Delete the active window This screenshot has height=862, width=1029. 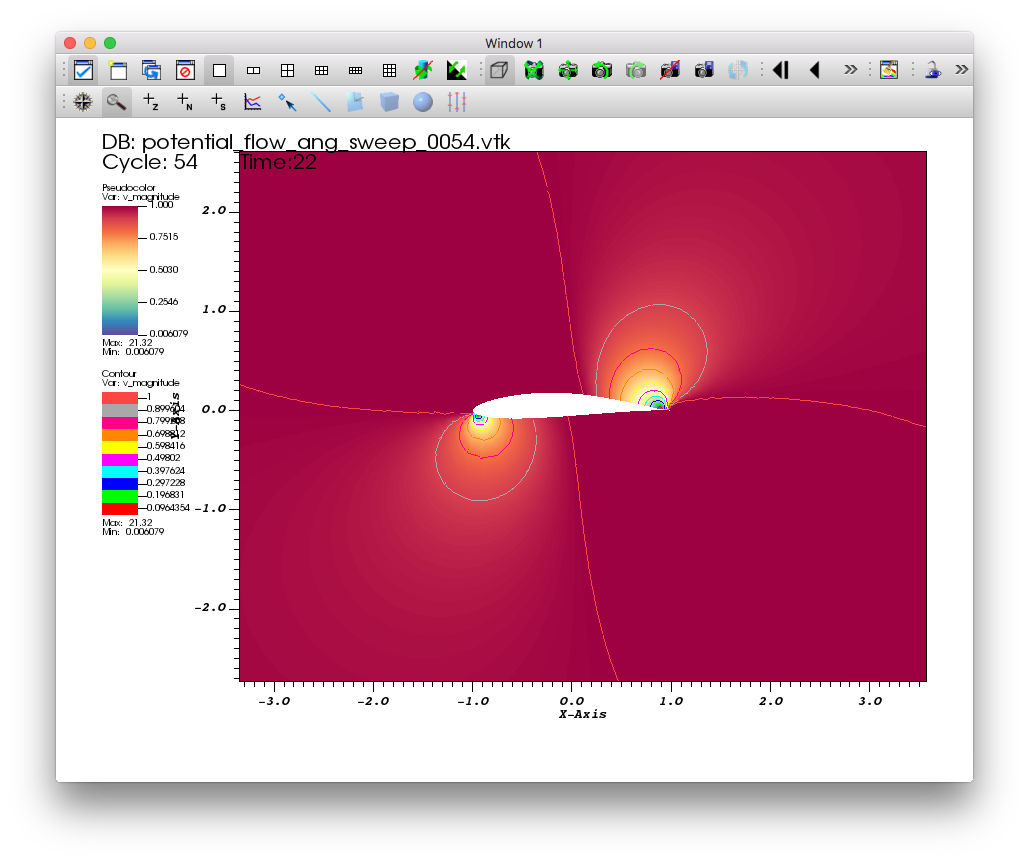(x=186, y=70)
